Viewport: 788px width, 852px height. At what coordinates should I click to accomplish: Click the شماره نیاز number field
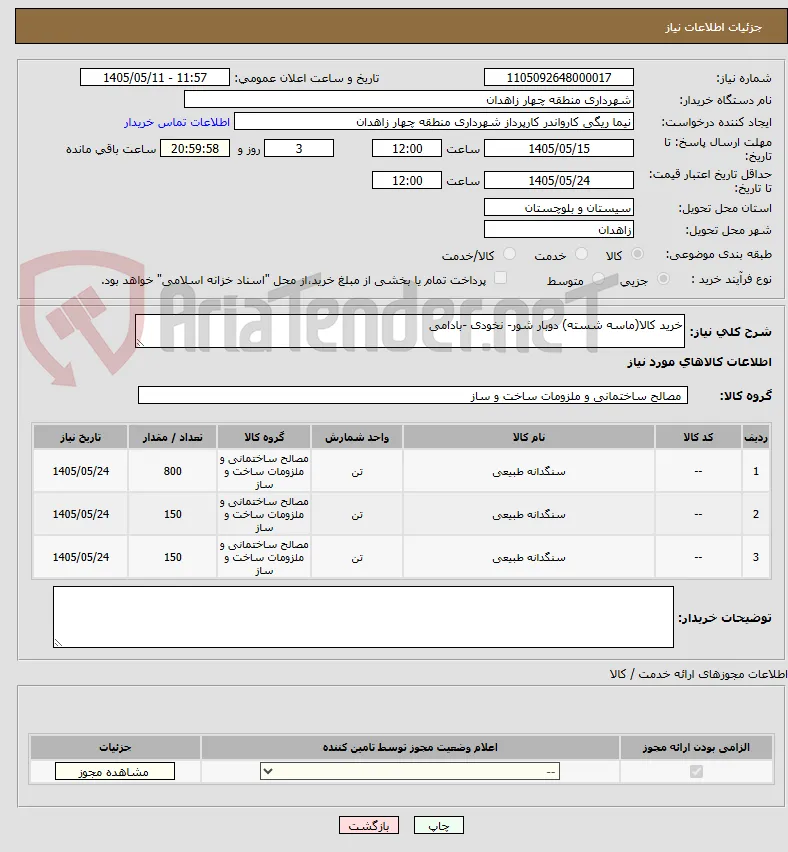[559, 77]
